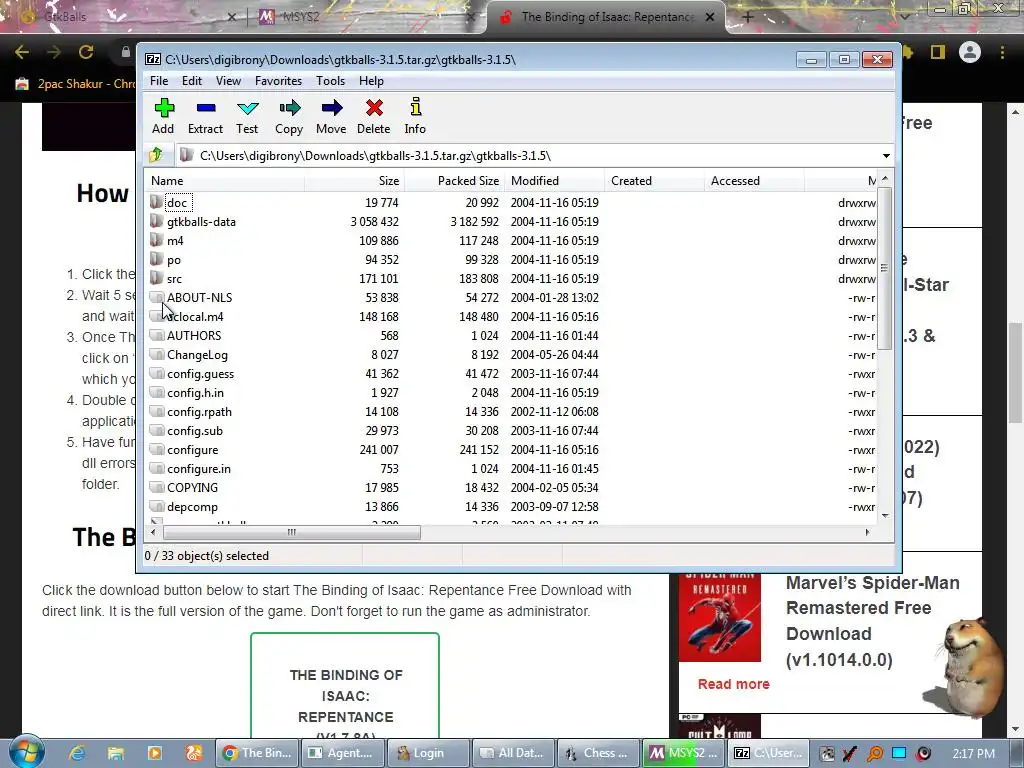The image size is (1024, 768).
Task: Open Internet Explorer from taskbar
Action: coord(77,753)
